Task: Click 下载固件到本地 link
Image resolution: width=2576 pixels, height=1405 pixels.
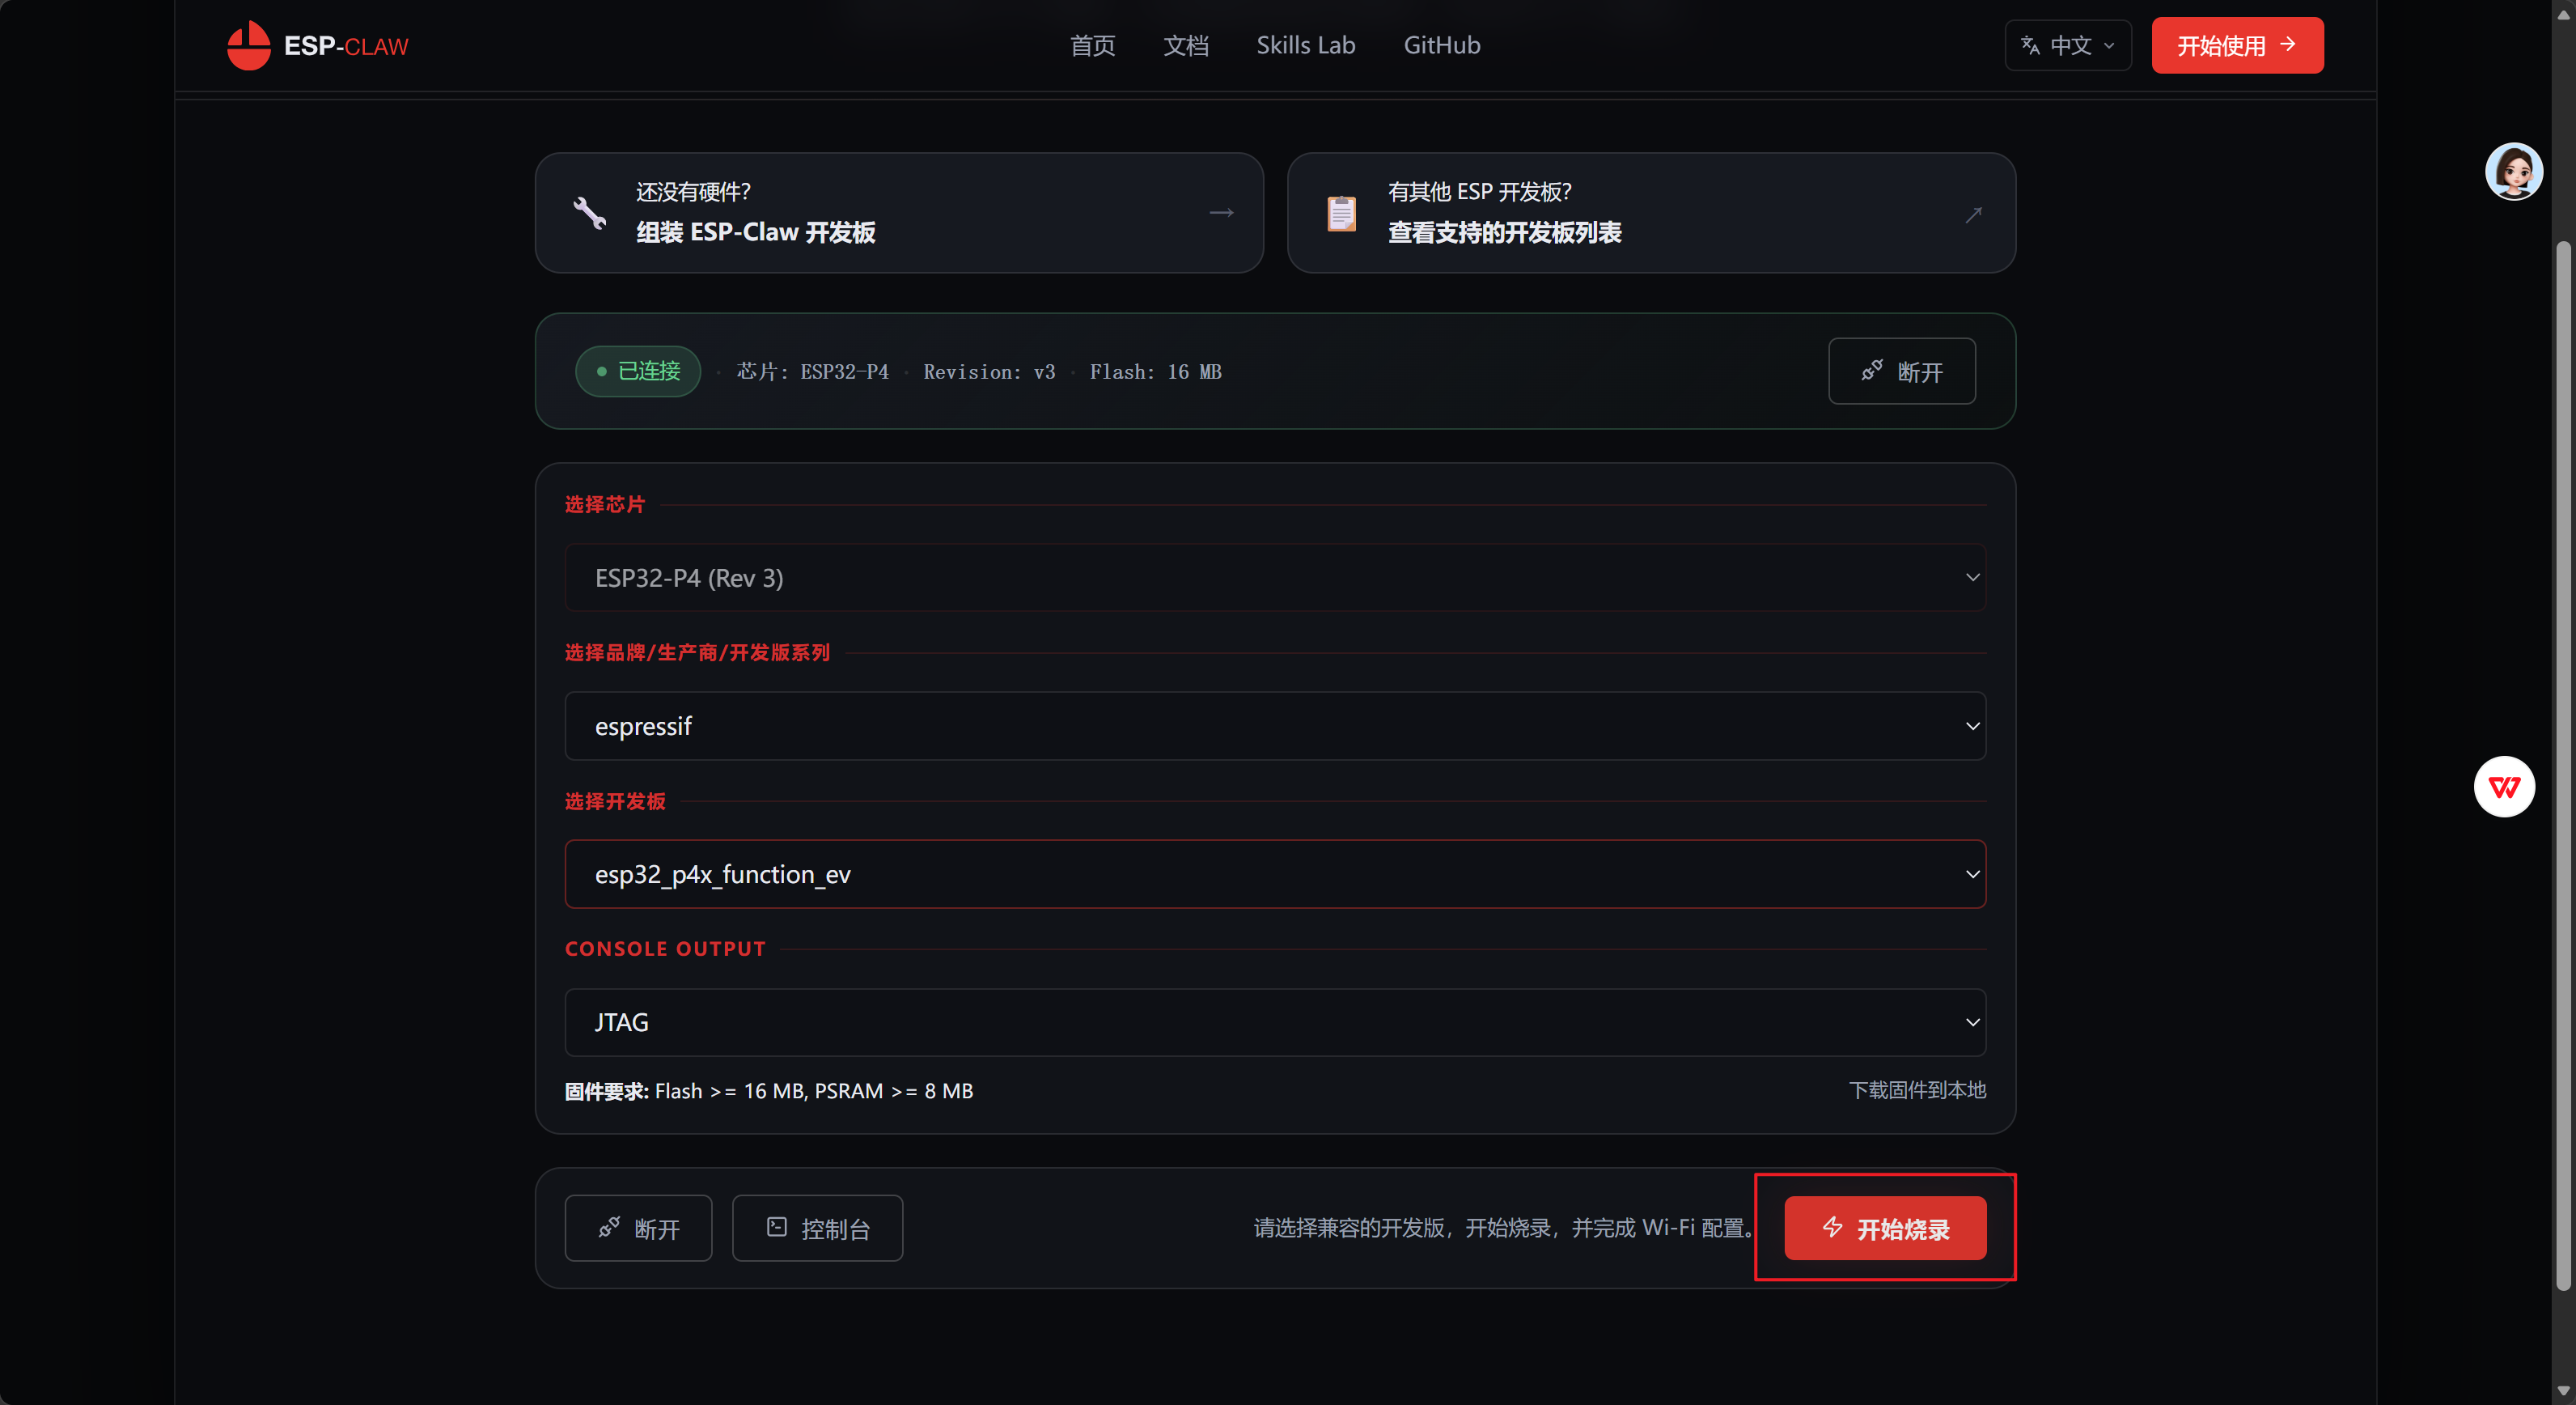Action: (x=1917, y=1090)
